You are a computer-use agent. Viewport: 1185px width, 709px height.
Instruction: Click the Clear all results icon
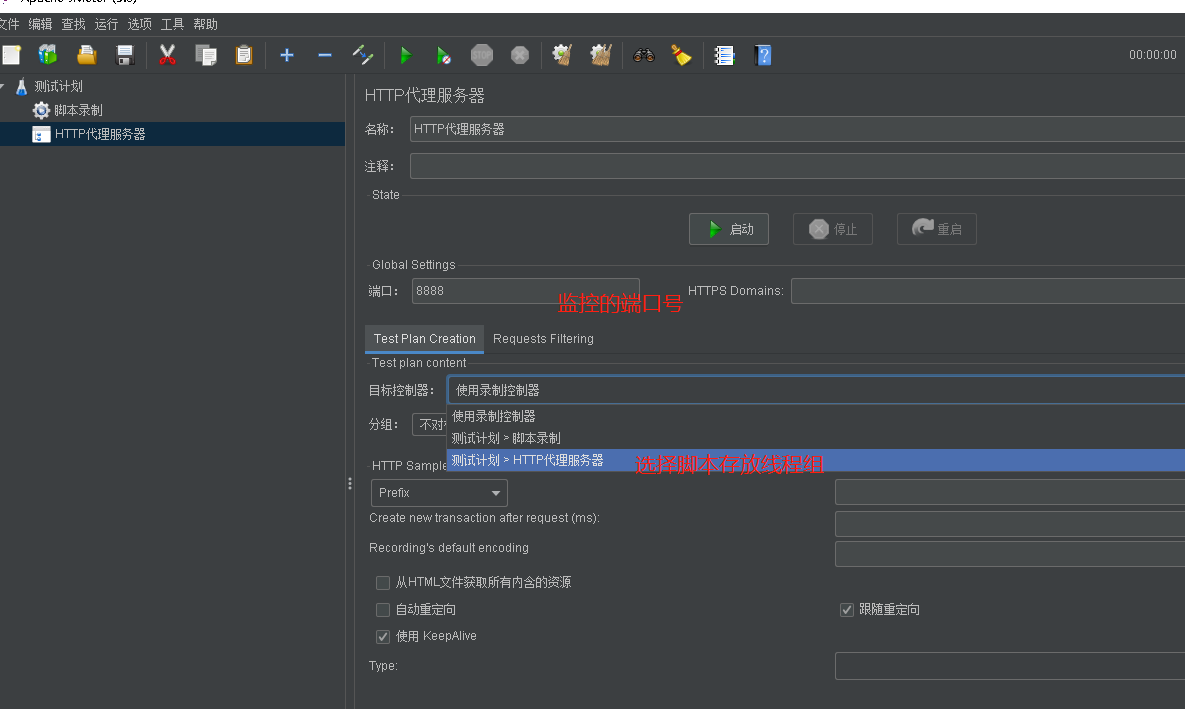coord(601,55)
